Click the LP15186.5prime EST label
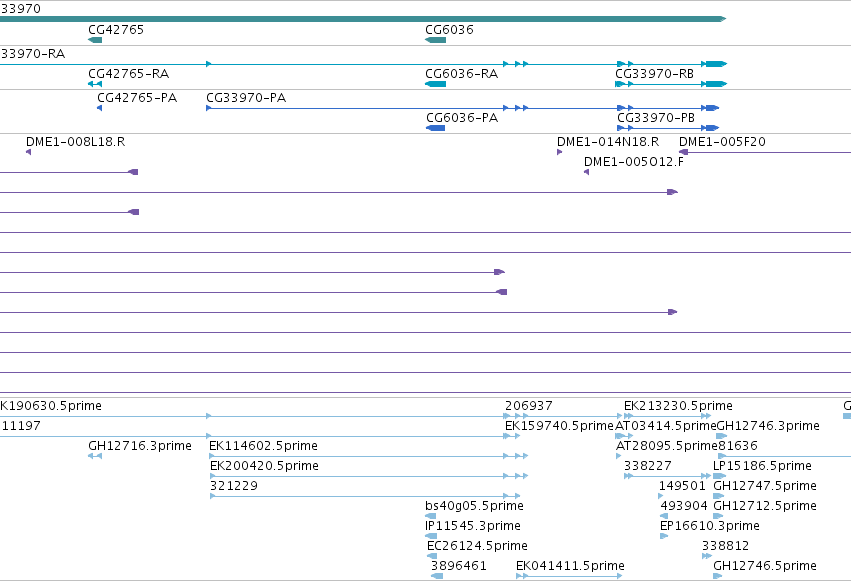 [x=763, y=466]
